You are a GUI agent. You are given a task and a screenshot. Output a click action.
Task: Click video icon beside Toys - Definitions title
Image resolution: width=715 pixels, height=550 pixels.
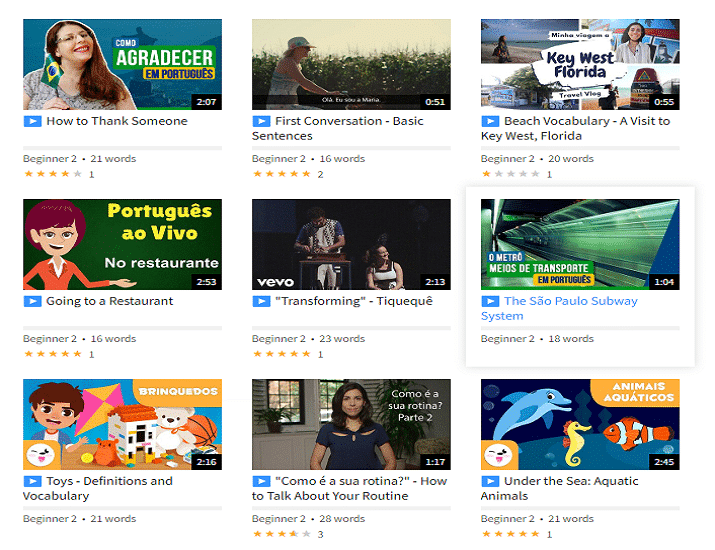32,481
